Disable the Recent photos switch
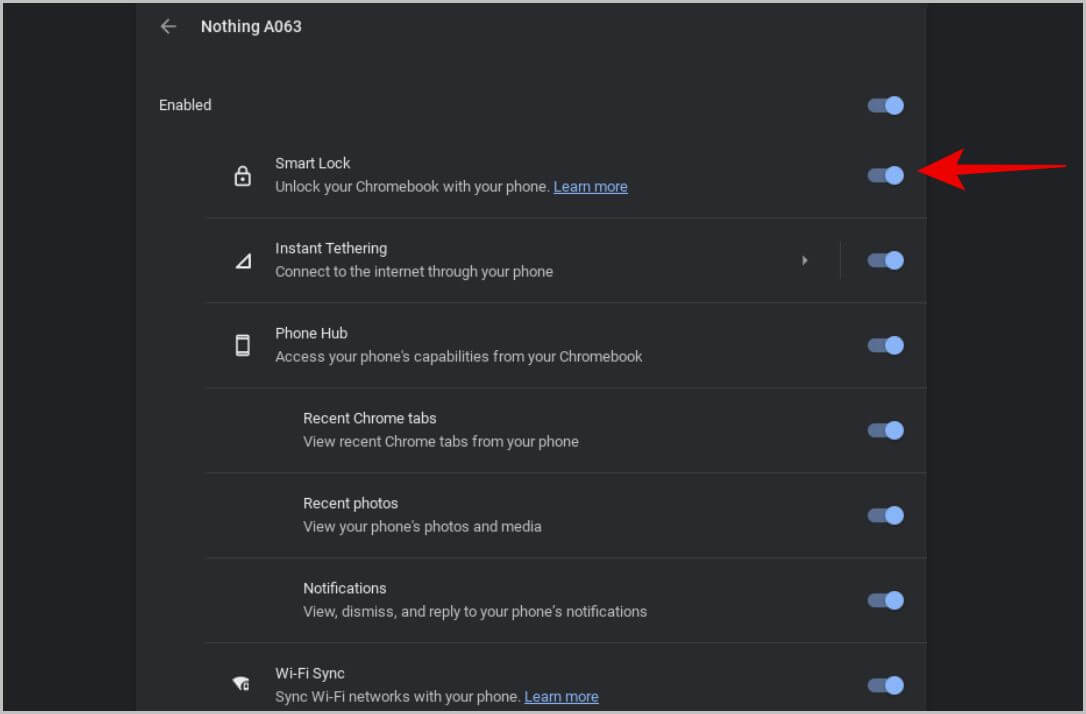 pyautogui.click(x=885, y=515)
